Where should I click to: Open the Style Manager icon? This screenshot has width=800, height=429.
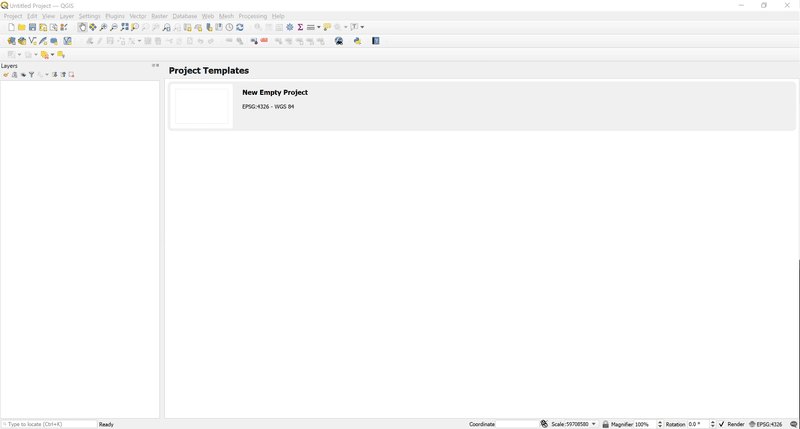(x=64, y=27)
